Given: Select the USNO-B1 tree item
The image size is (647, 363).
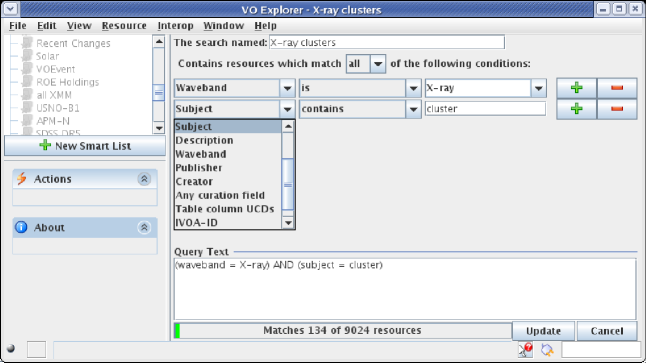Looking at the screenshot, I should coord(58,108).
